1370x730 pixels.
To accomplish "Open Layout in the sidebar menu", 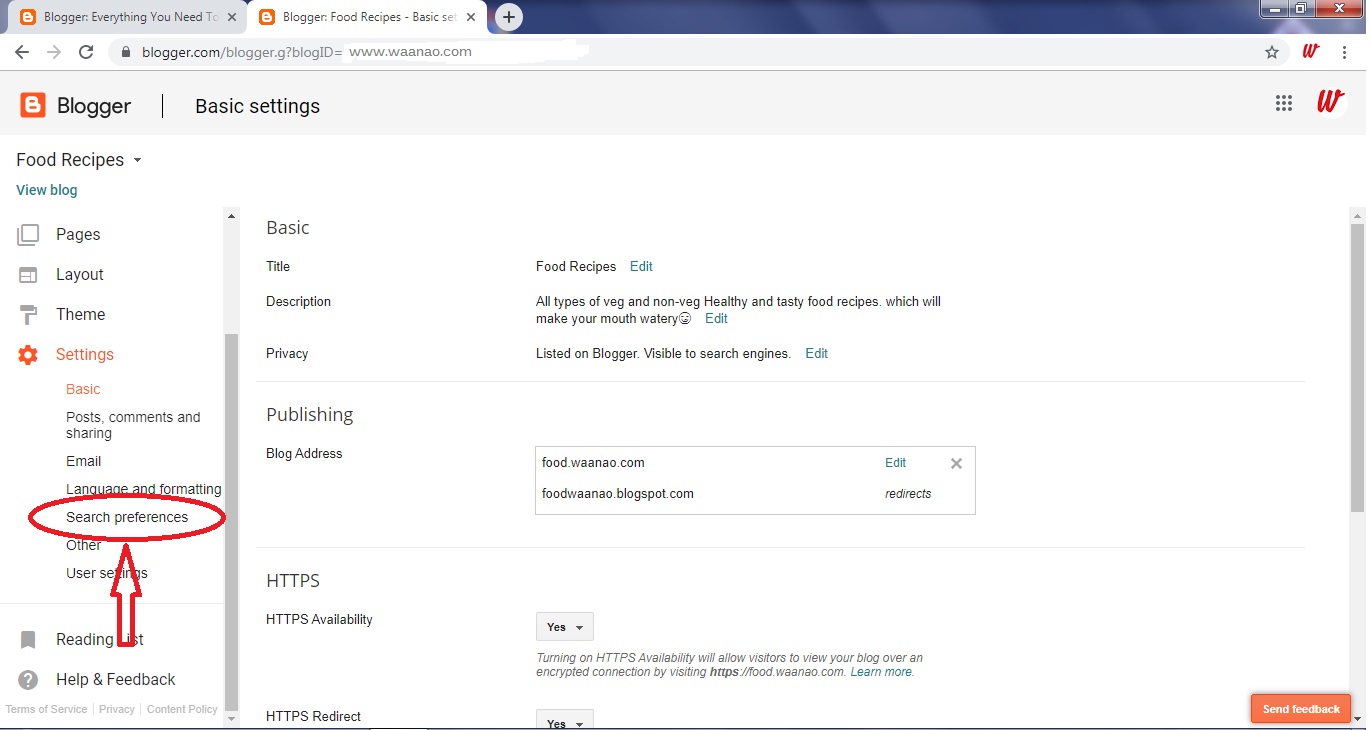I will [80, 275].
